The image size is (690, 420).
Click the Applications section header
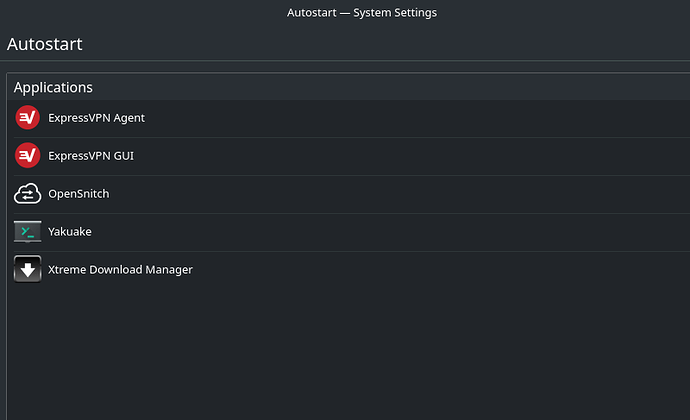point(53,88)
